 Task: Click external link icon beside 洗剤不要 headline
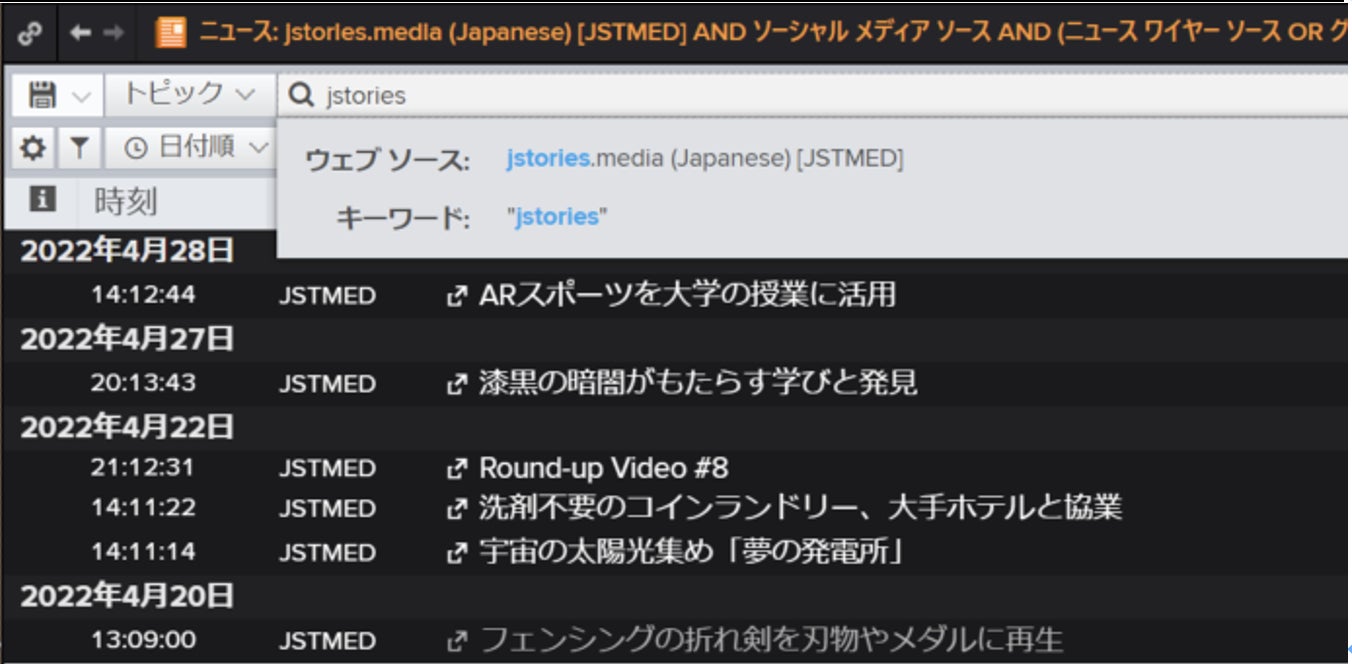tap(457, 509)
